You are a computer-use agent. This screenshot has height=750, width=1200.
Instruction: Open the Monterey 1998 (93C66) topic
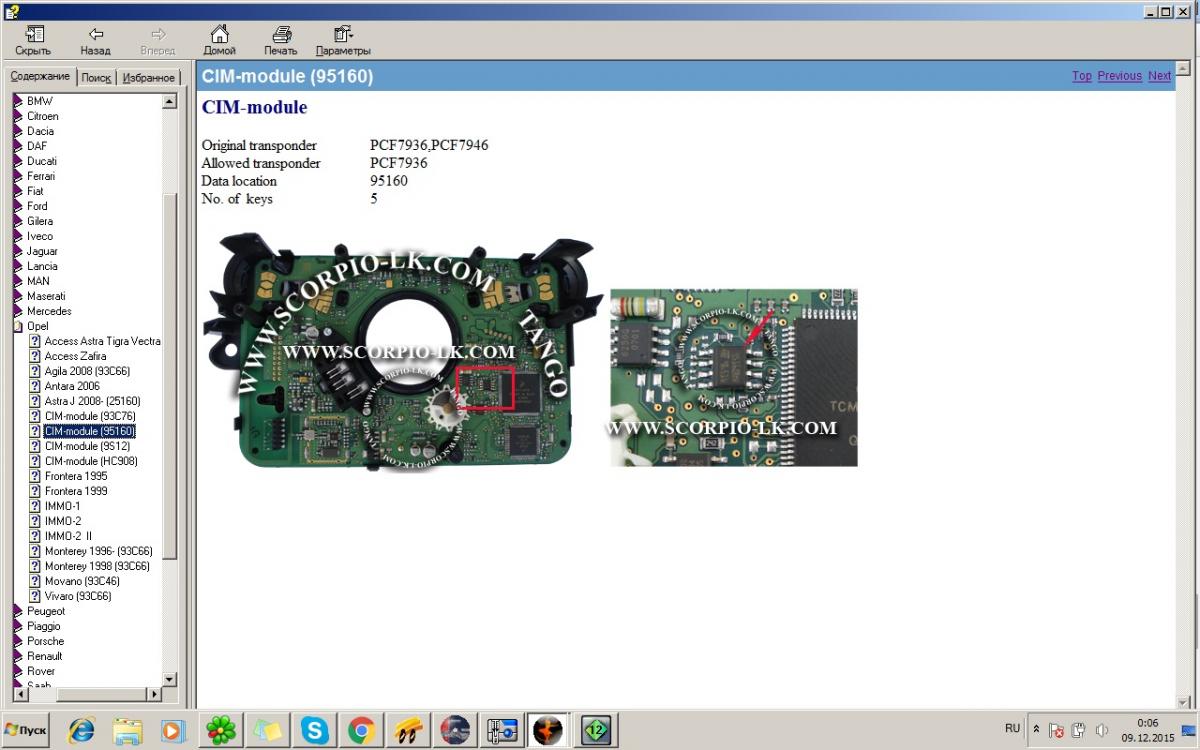tap(97, 566)
